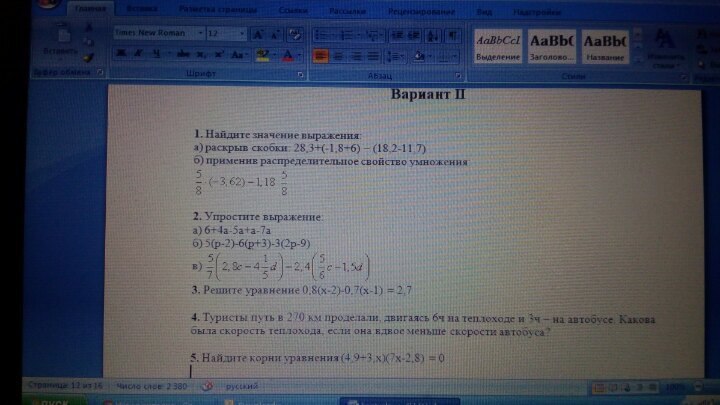Click the Print Layout view icon
Screen dimensions: 720x405
(x=599, y=388)
